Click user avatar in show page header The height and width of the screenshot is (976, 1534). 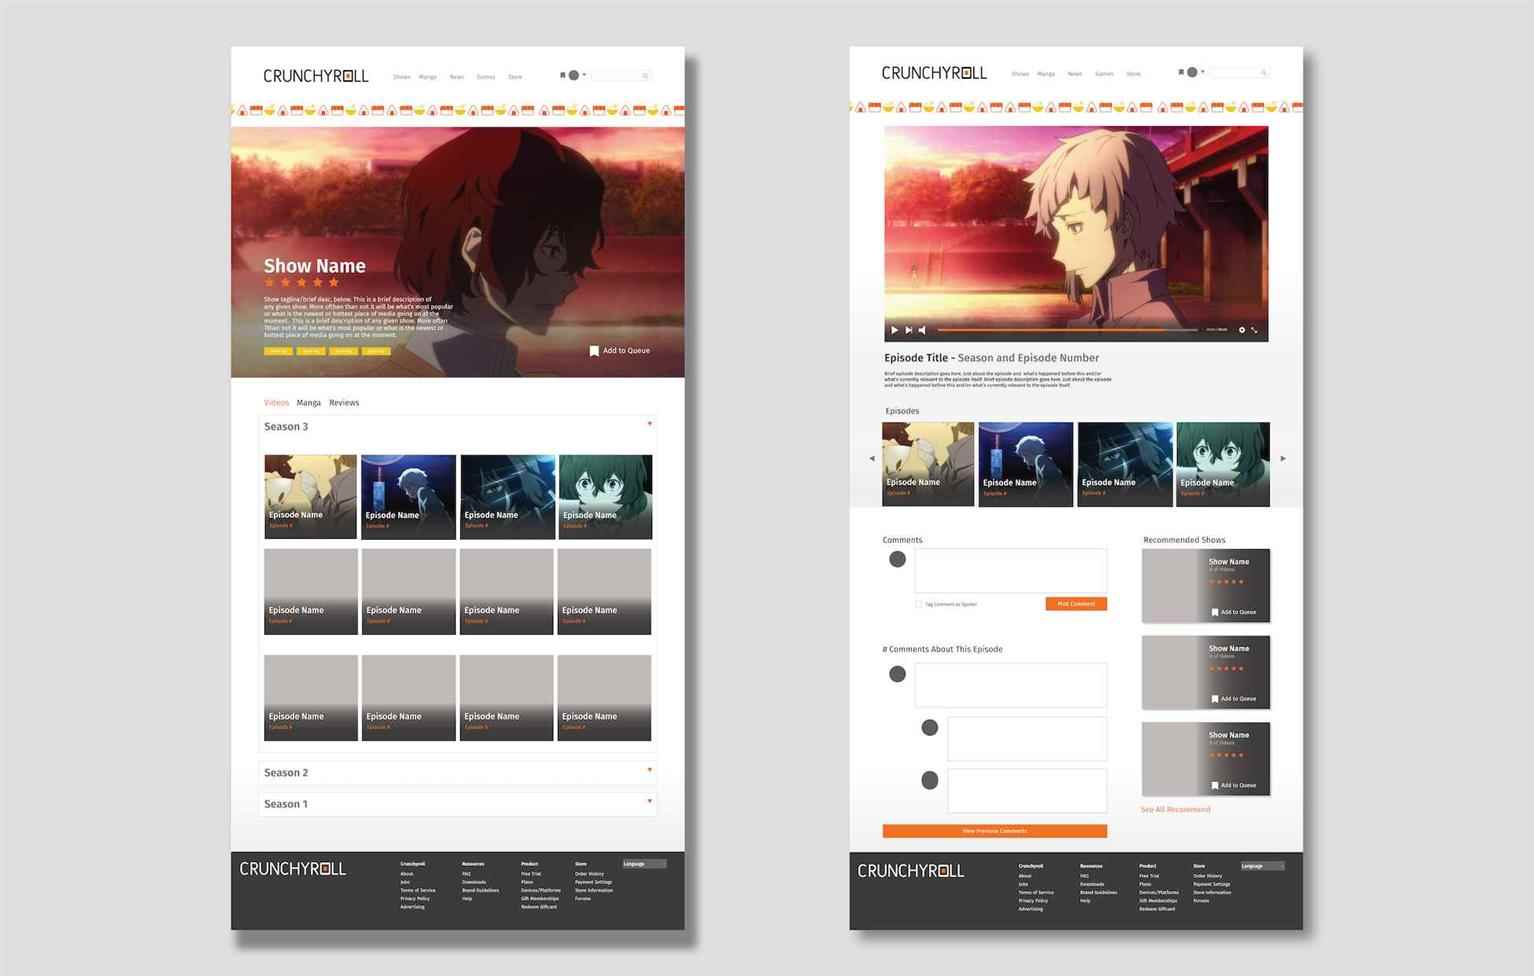click(574, 75)
